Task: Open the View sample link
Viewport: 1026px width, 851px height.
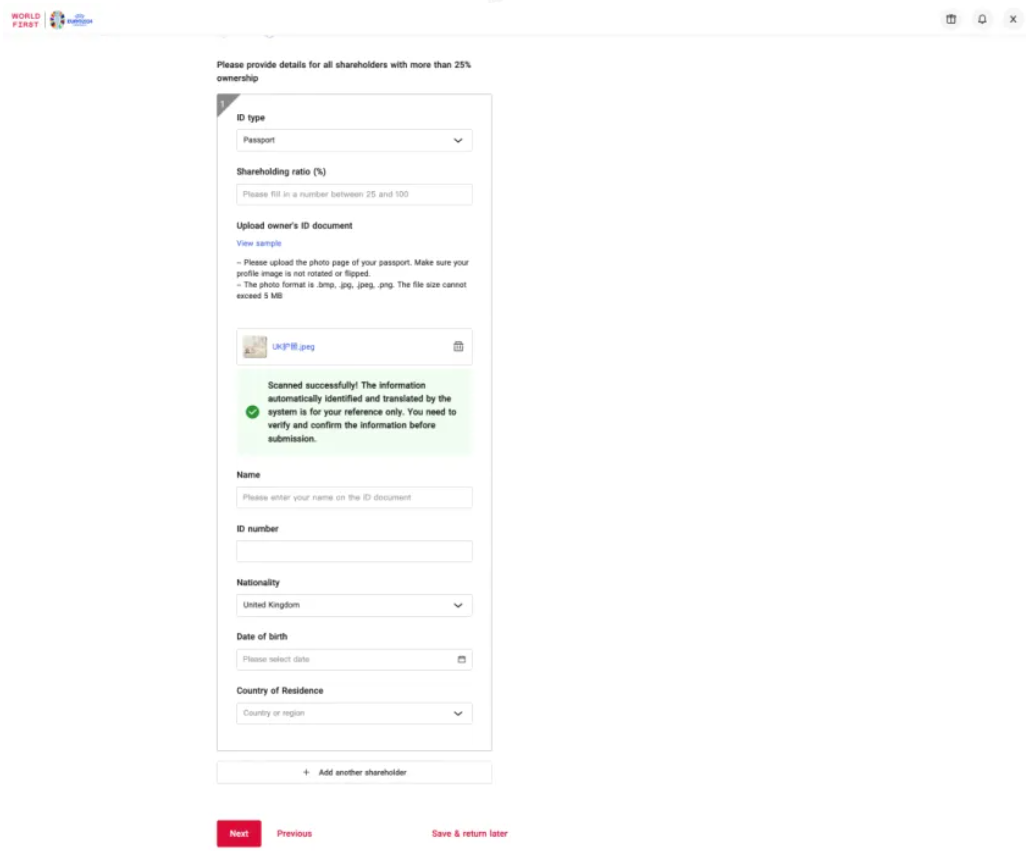Action: click(259, 244)
